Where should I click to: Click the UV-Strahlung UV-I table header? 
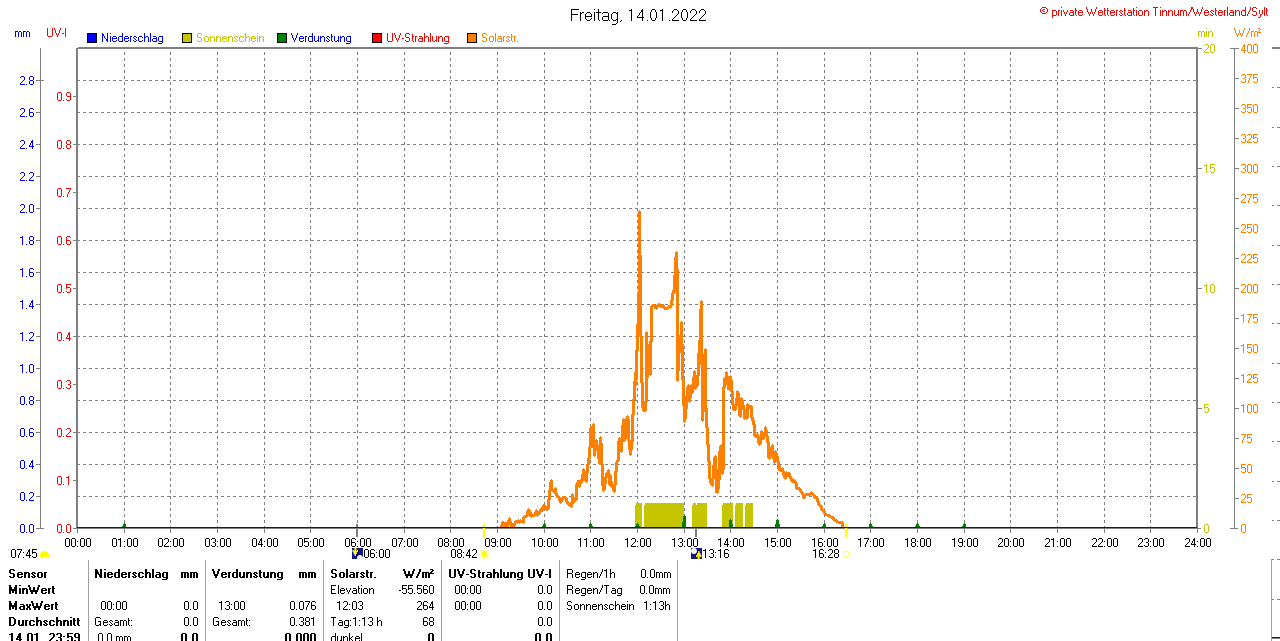[x=500, y=574]
